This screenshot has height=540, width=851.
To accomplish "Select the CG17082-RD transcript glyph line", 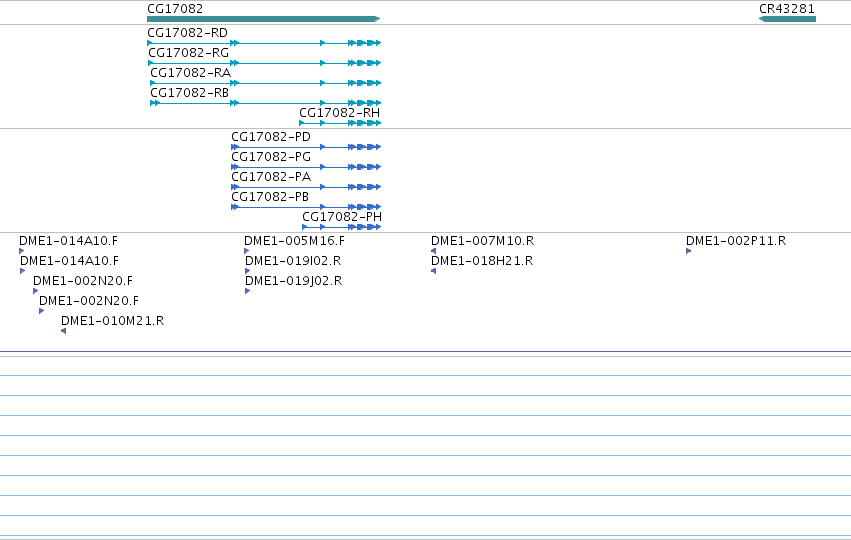I will coord(264,43).
